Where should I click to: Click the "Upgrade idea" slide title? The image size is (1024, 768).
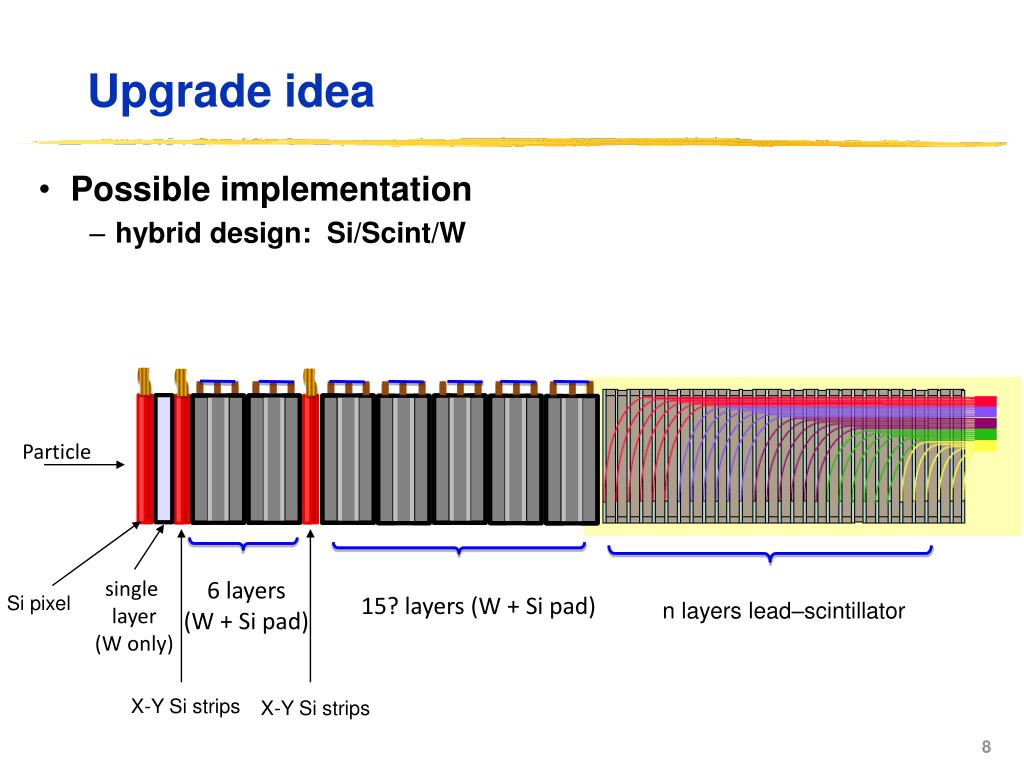tap(231, 92)
